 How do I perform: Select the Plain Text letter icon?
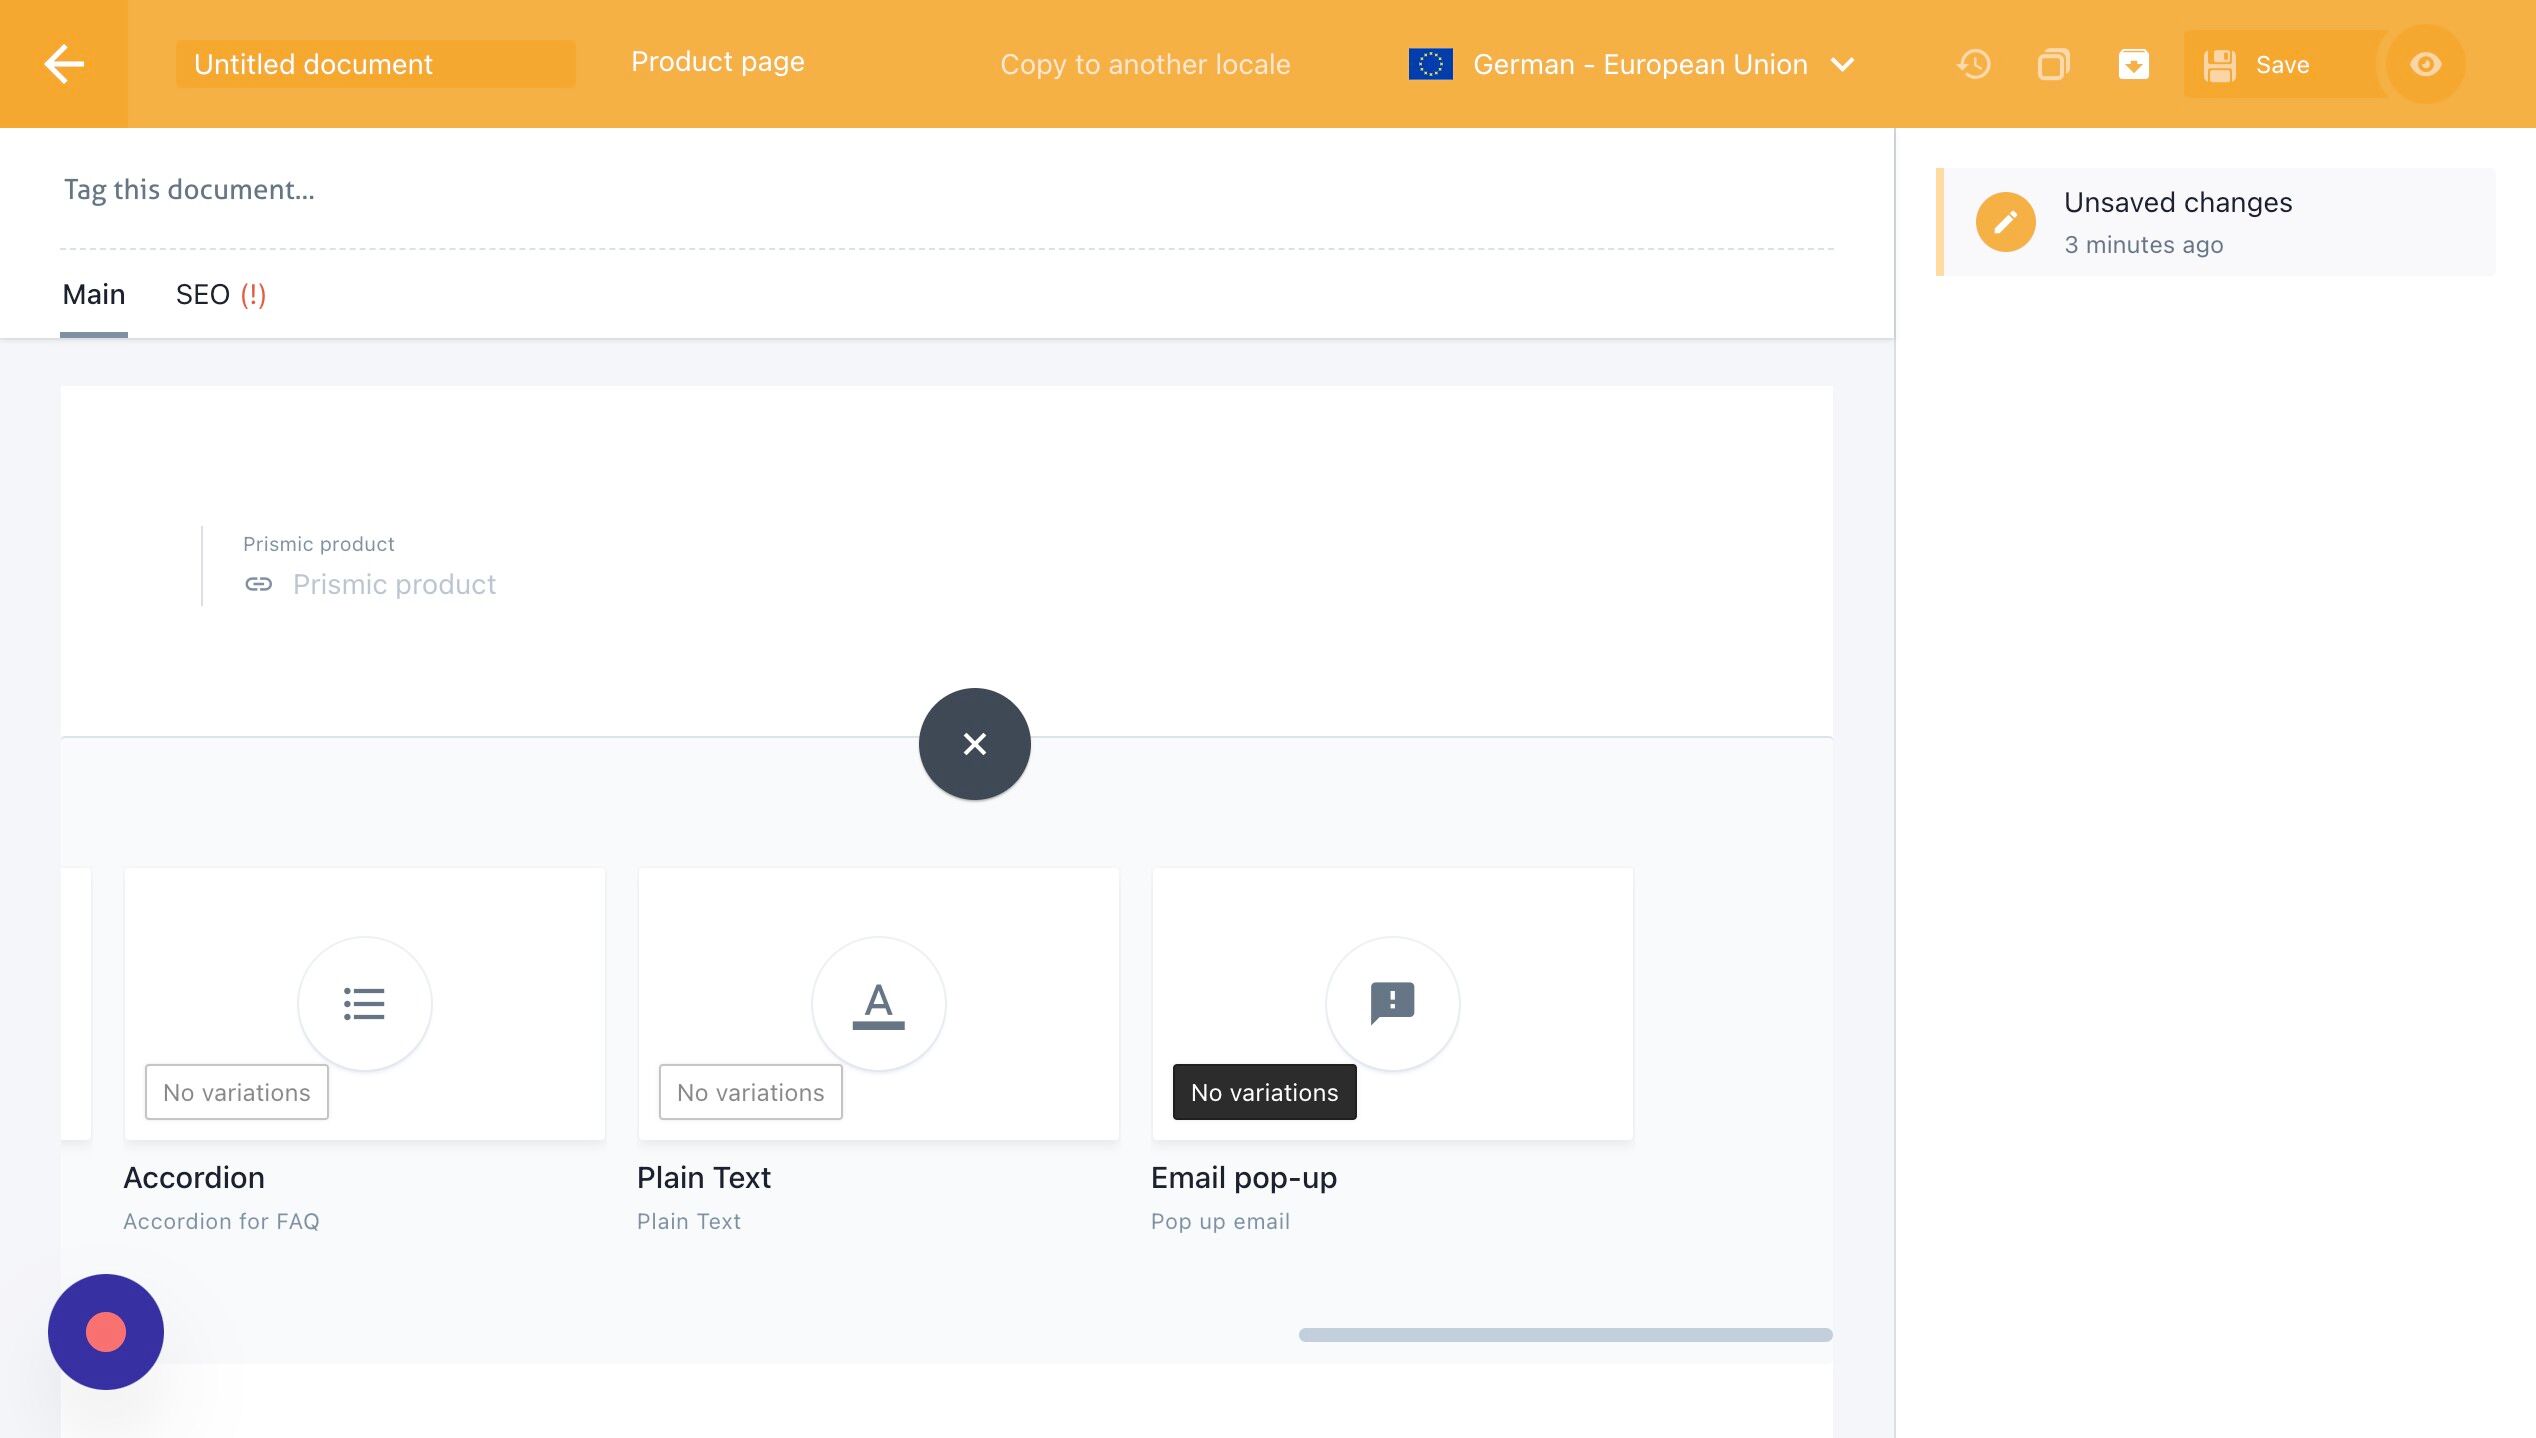(x=878, y=1004)
